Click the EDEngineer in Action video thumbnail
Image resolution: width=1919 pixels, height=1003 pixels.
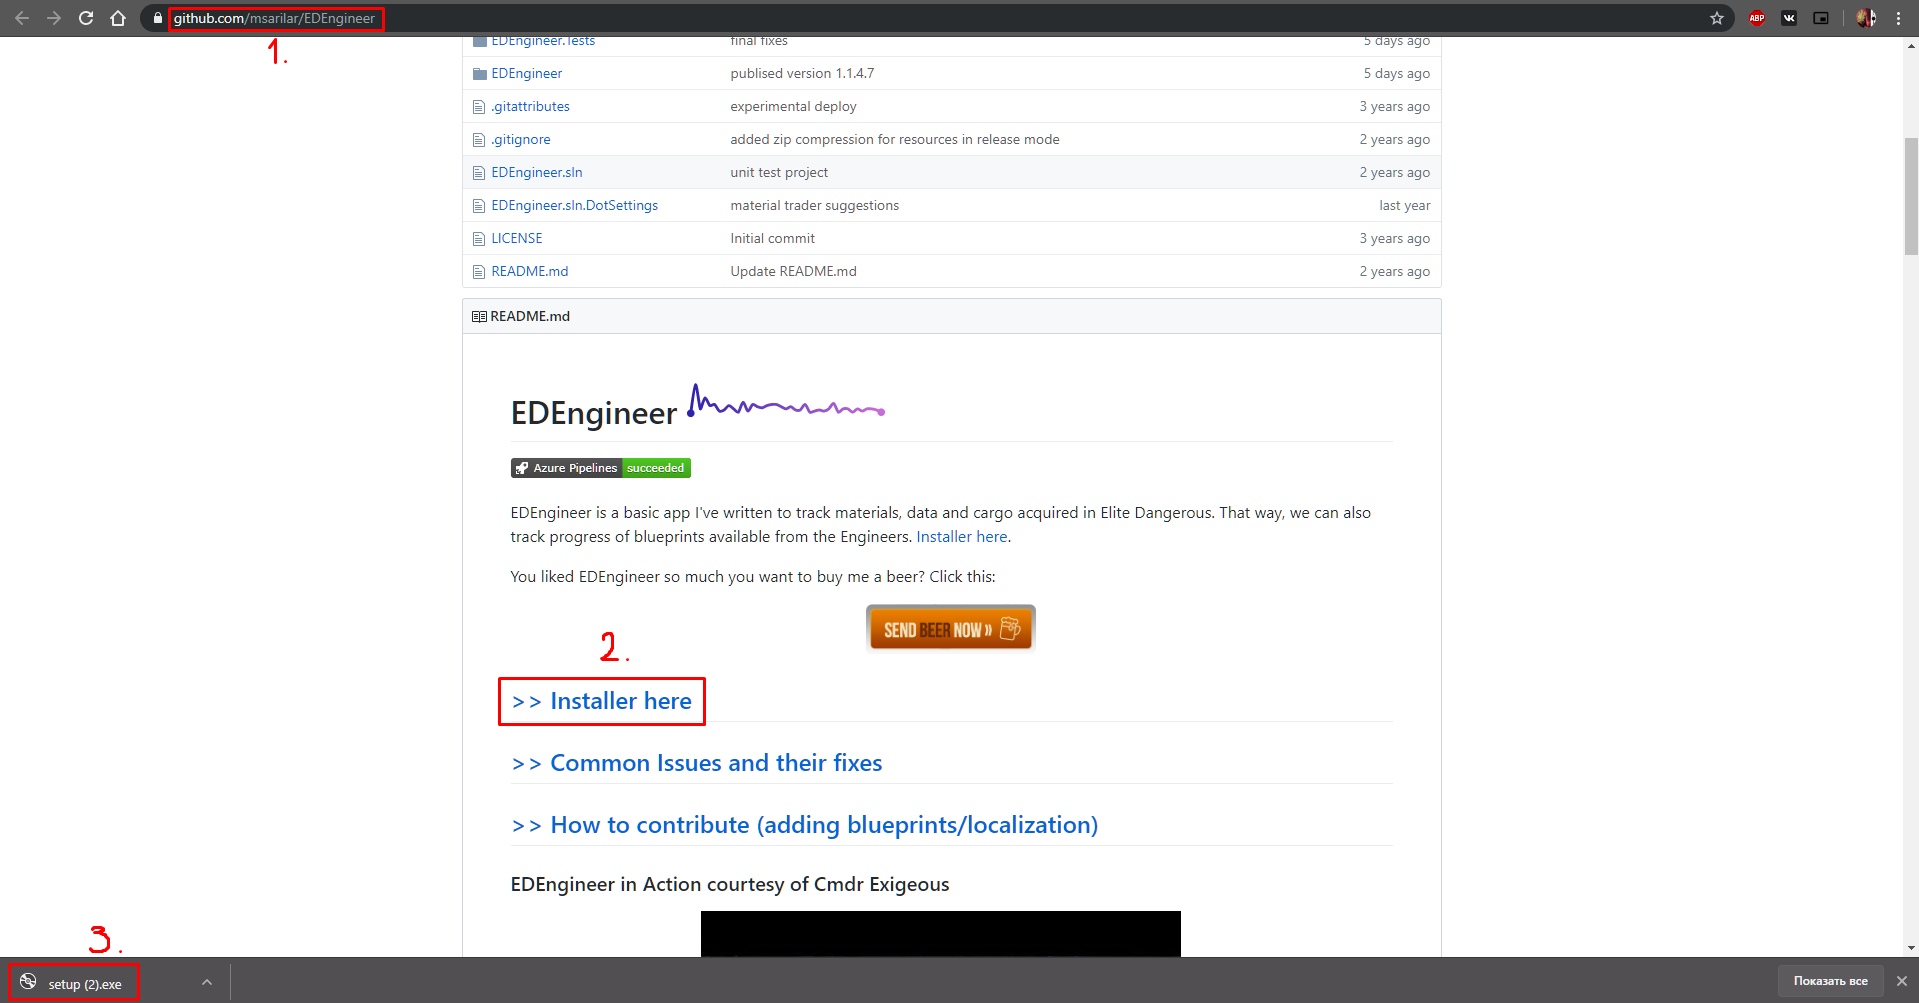pos(940,934)
